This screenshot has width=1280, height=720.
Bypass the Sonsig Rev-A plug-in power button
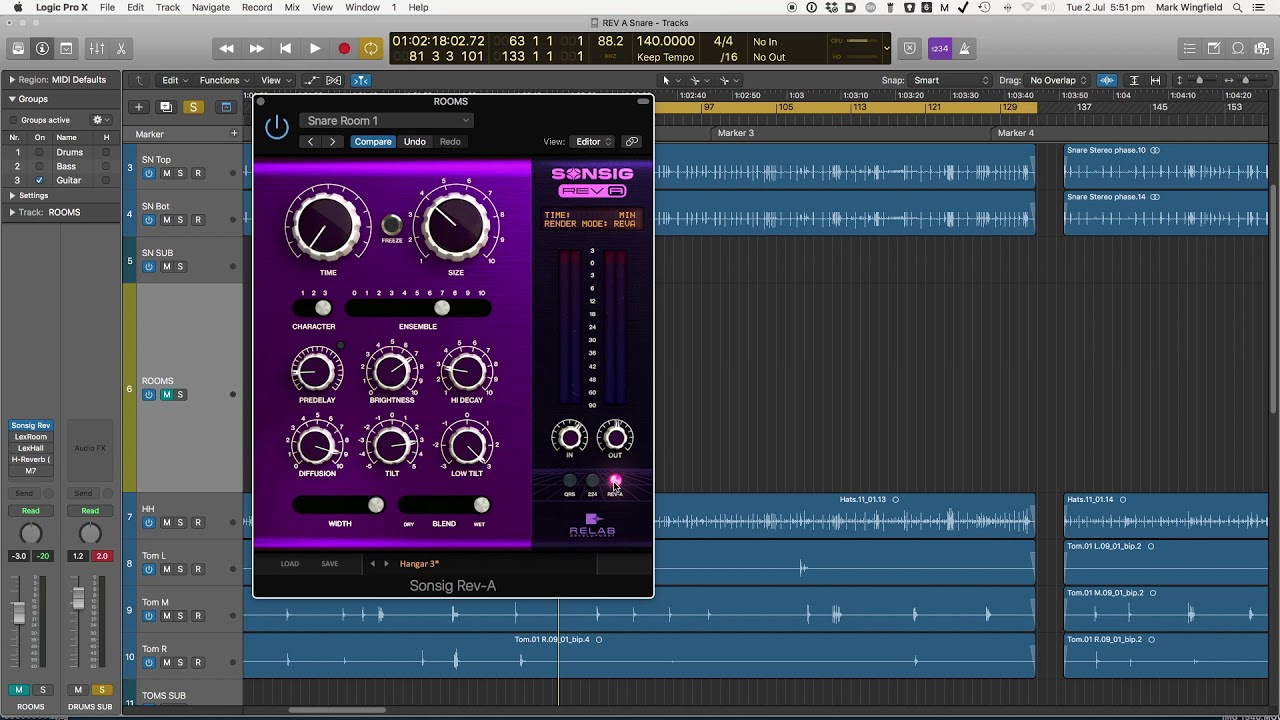tap(277, 127)
